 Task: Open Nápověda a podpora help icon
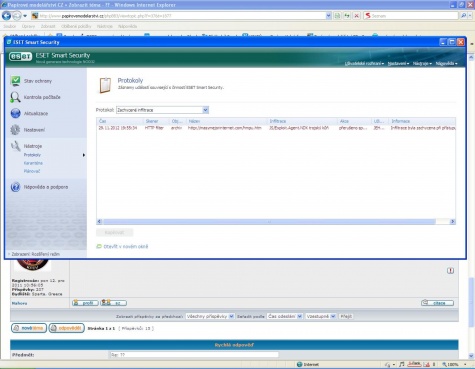(15, 187)
